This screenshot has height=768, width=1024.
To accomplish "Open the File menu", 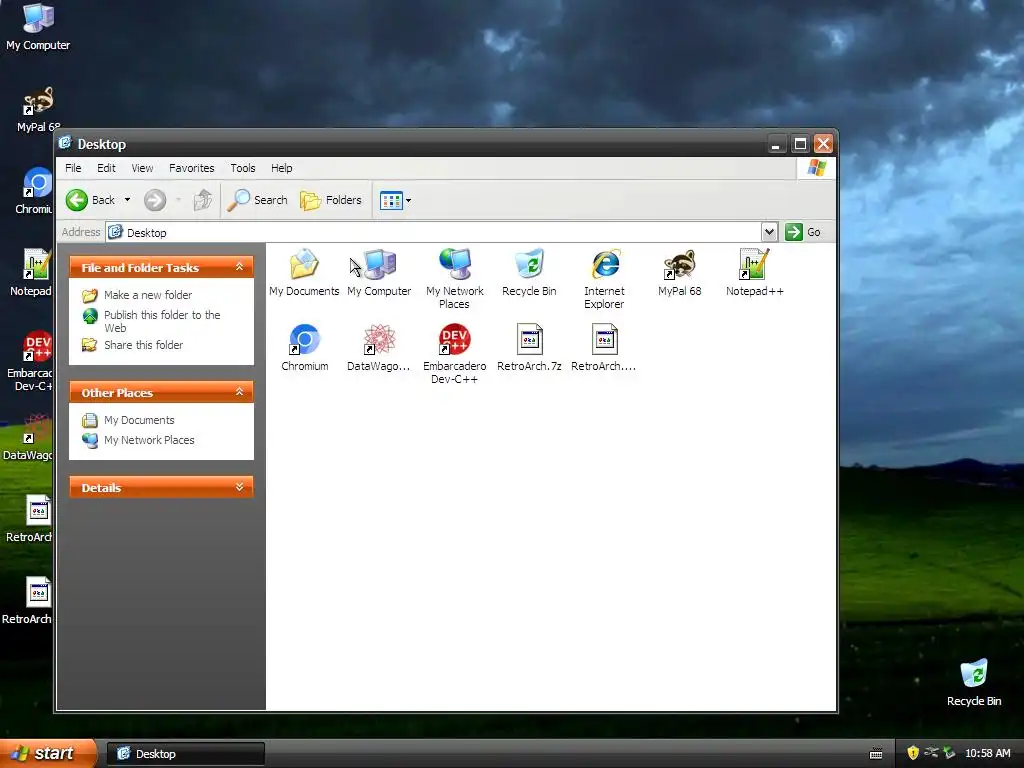I will (x=73, y=168).
